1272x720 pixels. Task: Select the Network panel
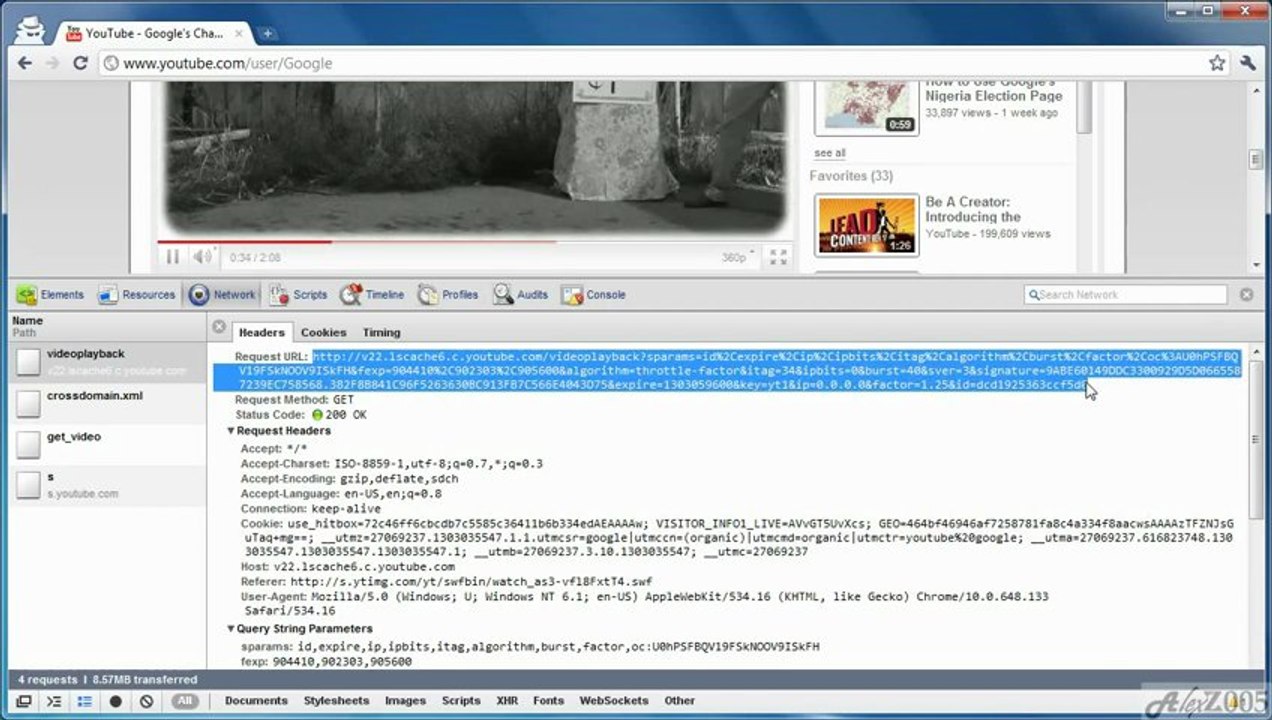click(223, 295)
